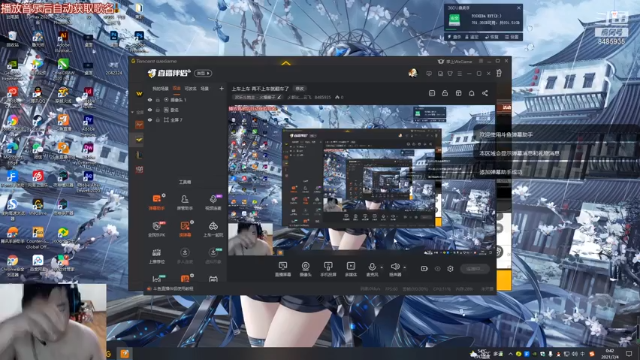Viewport: 640px width, 360px height.
Task: Add a phone screen cast source
Action: click(x=328, y=269)
